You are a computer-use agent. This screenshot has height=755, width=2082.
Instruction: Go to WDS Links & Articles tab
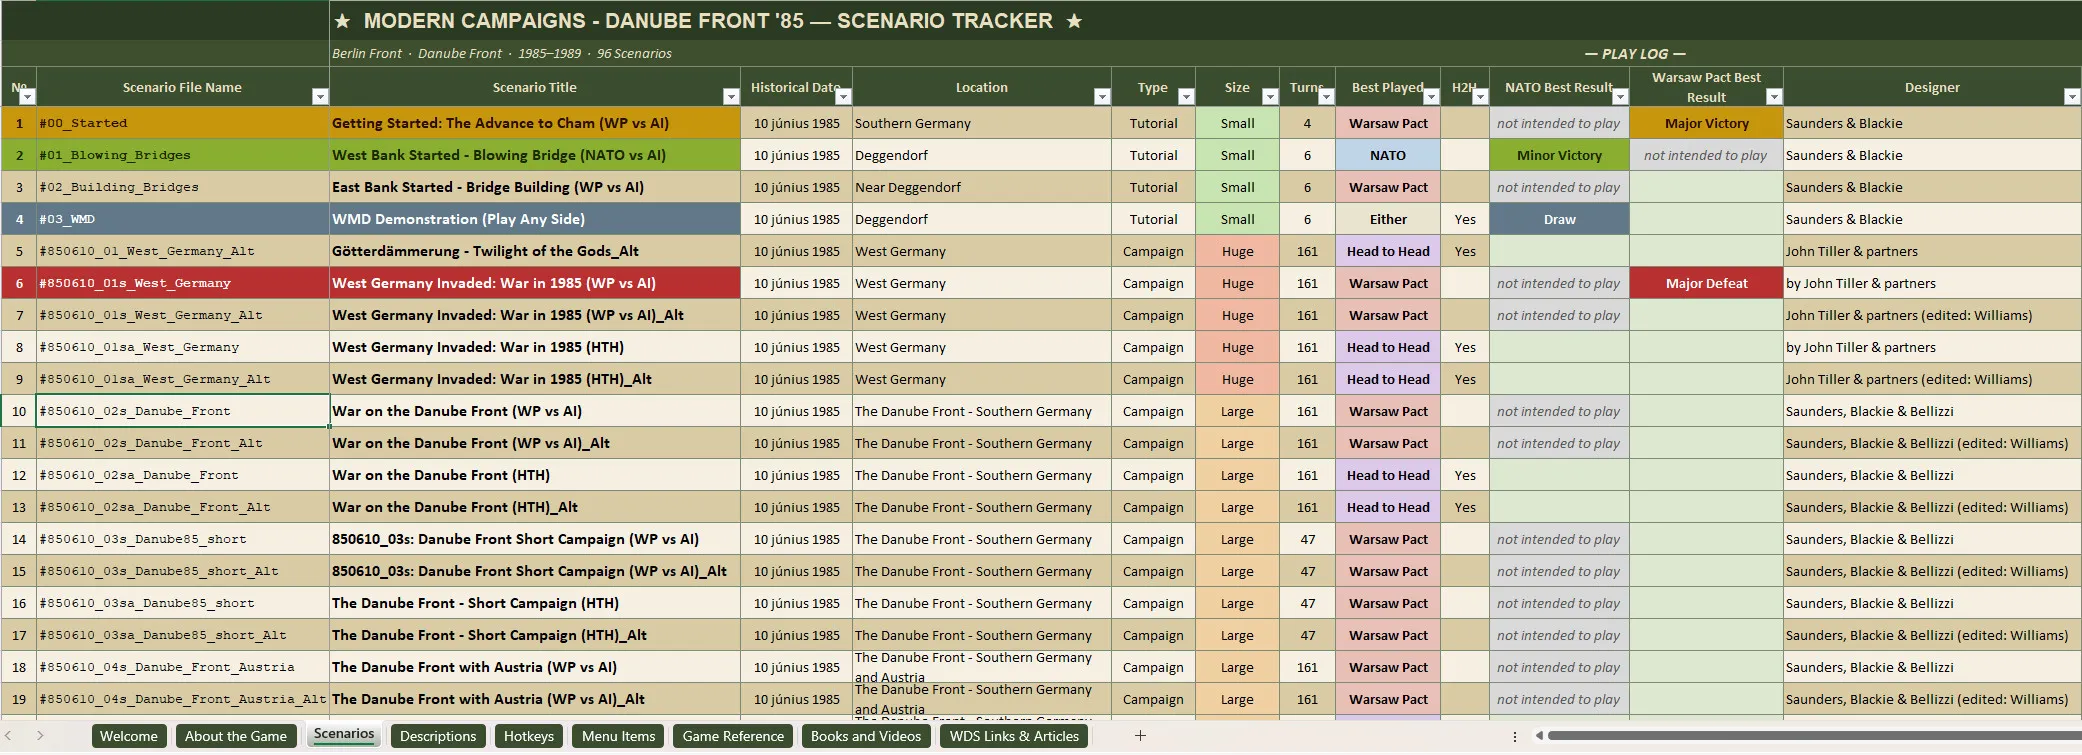[x=1014, y=736]
